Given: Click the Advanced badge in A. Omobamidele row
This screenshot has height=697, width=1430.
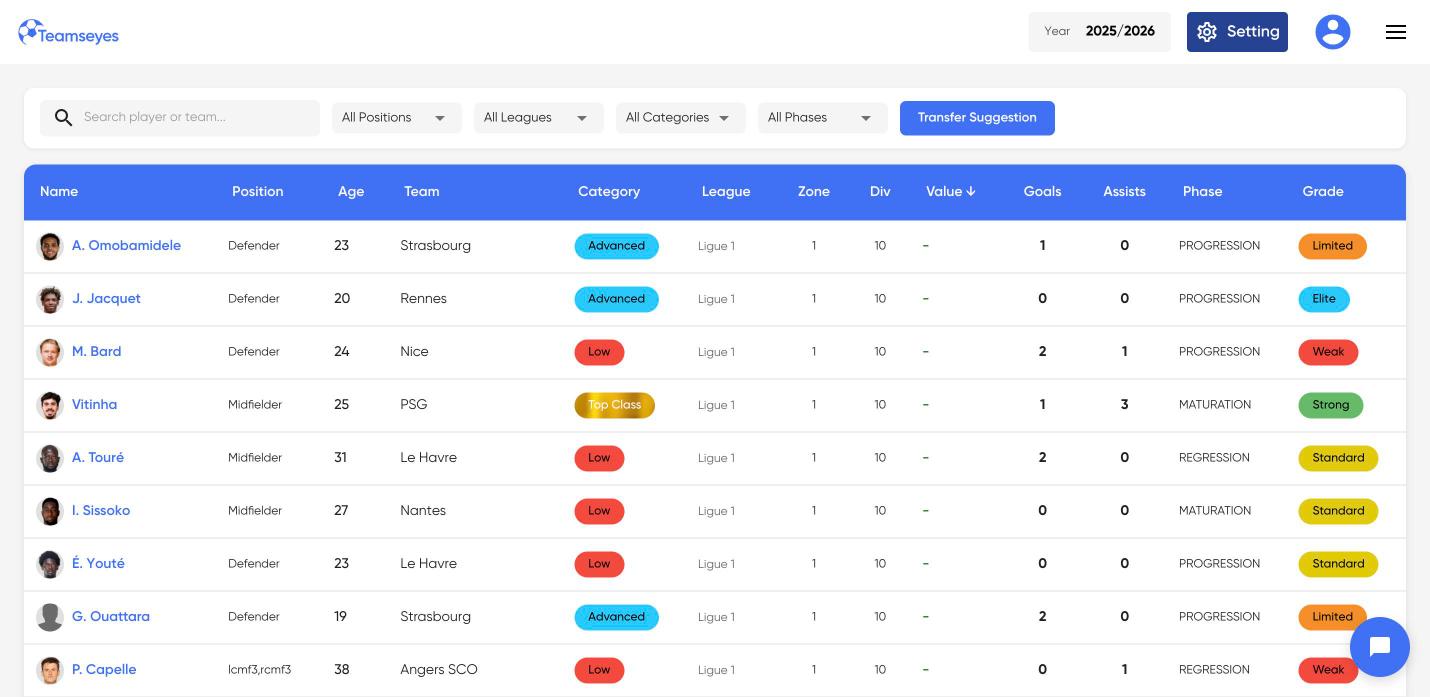Looking at the screenshot, I should 616,246.
